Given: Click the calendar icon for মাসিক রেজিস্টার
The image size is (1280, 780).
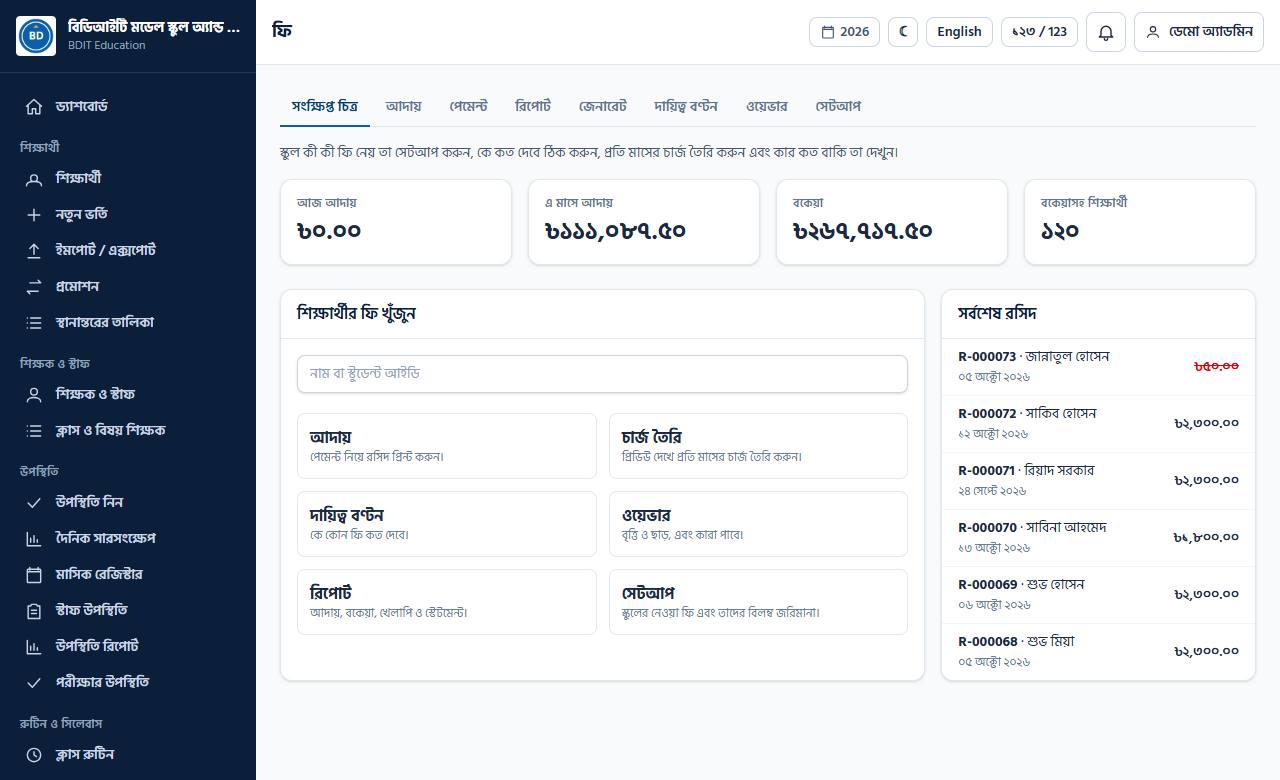Looking at the screenshot, I should [x=34, y=575].
